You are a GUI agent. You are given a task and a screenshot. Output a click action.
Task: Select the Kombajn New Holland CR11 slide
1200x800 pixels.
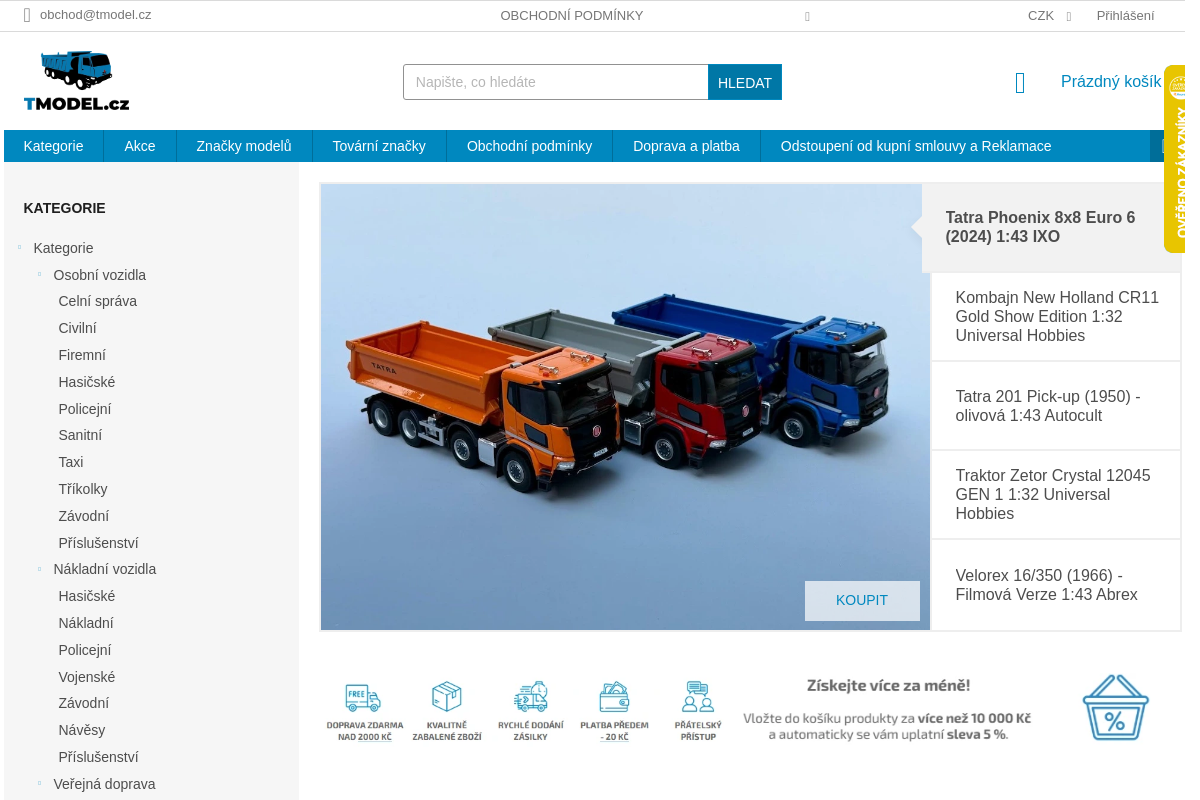coord(1056,317)
